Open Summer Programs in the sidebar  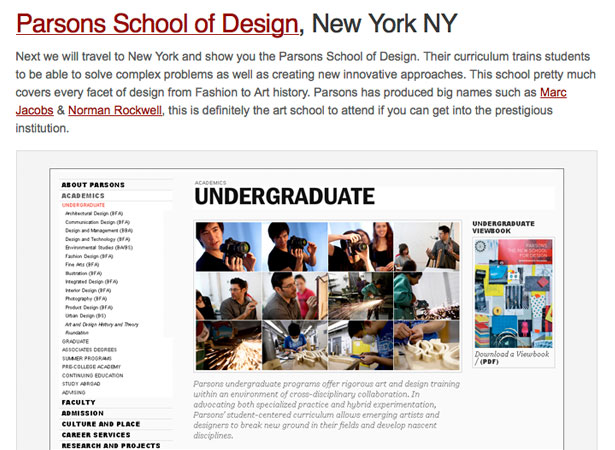point(87,358)
